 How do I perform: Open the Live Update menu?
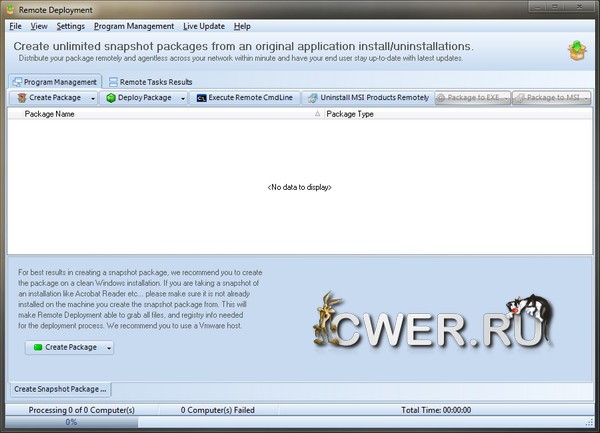[x=204, y=26]
